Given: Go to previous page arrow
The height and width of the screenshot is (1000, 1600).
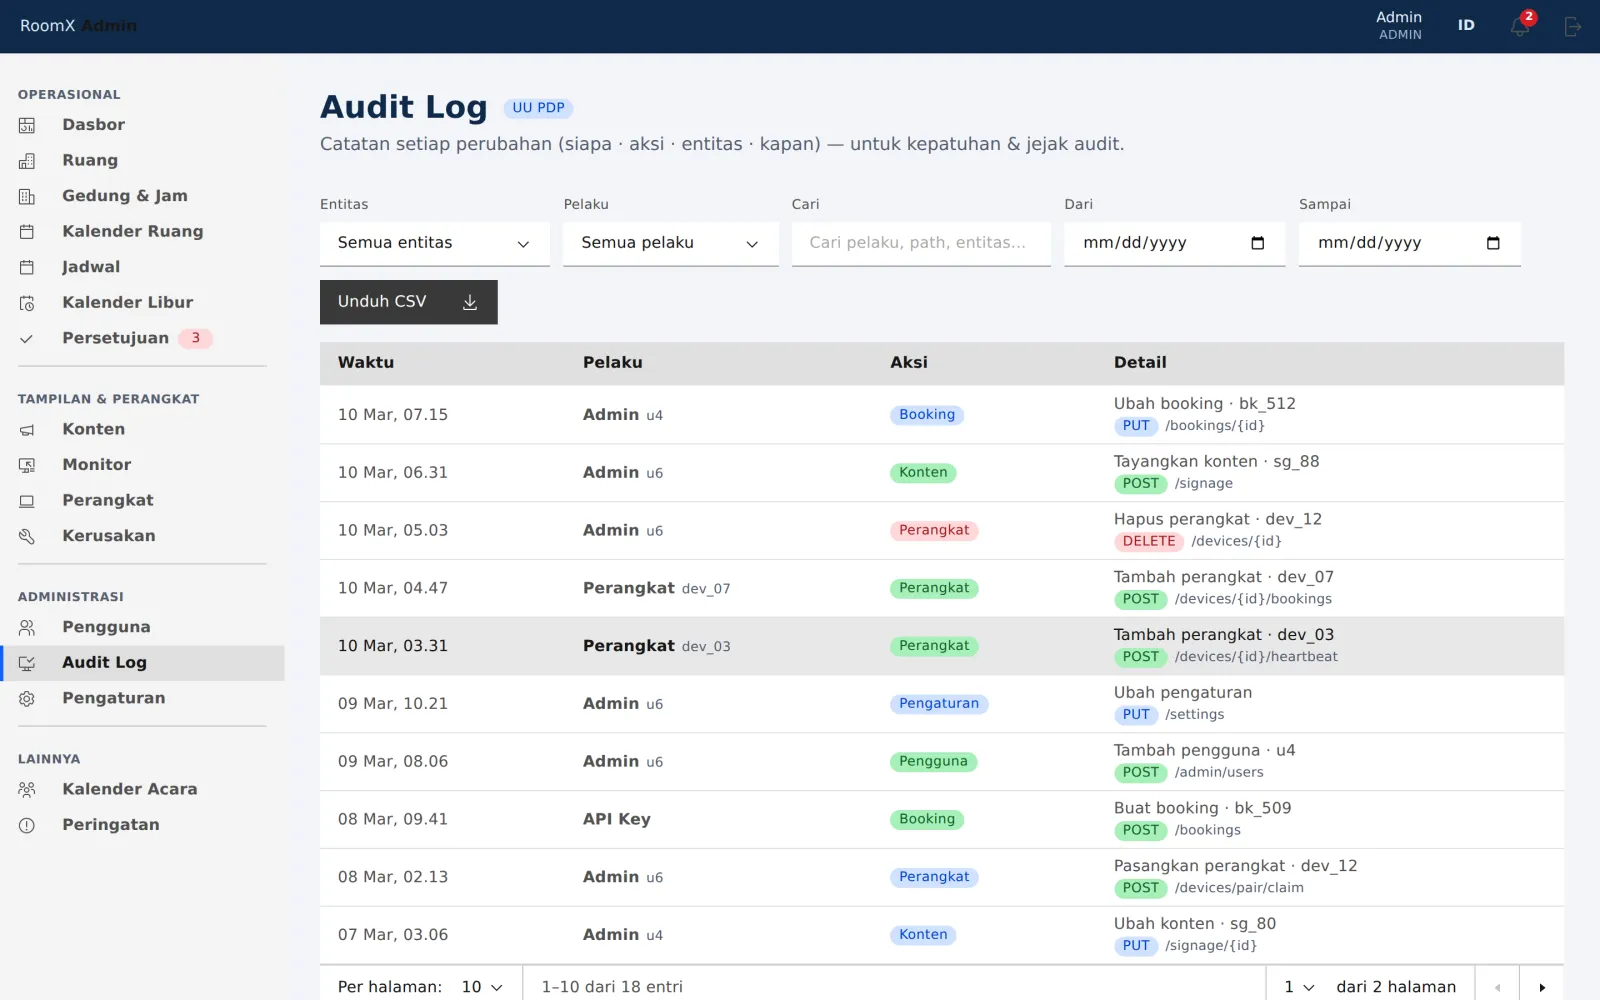Looking at the screenshot, I should click(x=1497, y=987).
